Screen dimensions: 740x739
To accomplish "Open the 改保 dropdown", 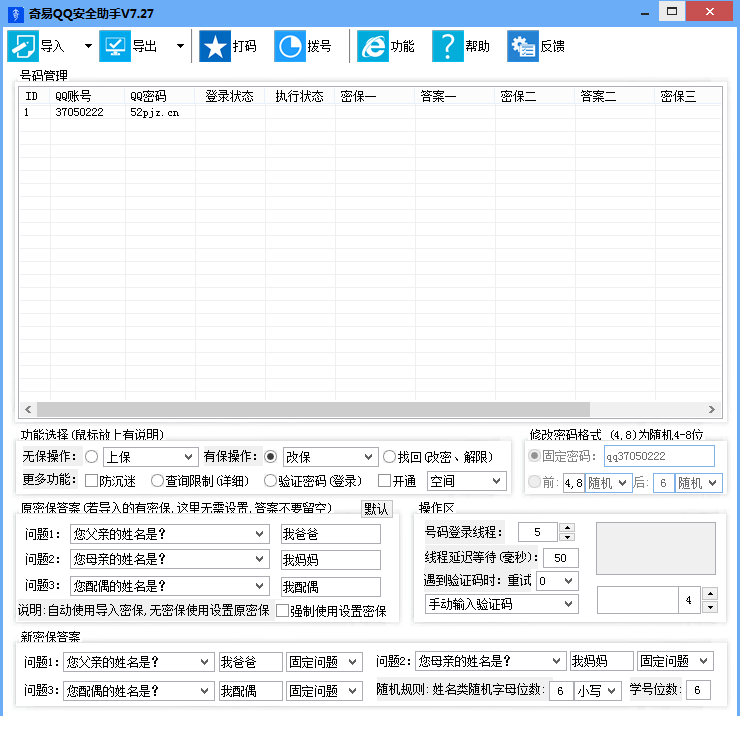I will tap(330, 457).
